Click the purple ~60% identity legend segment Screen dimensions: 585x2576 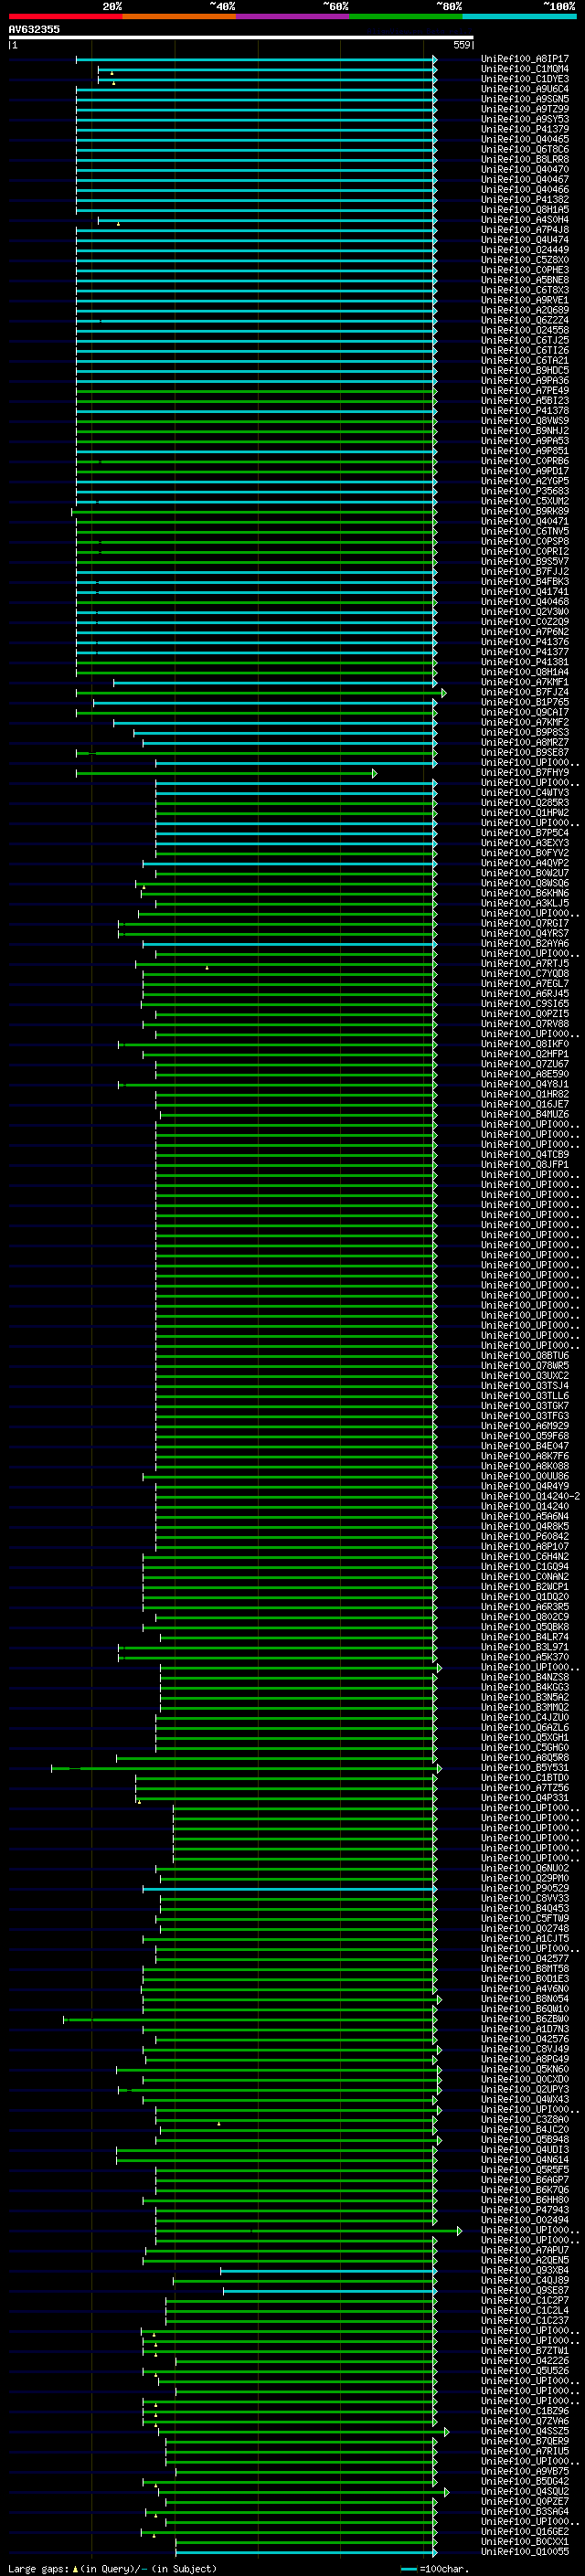[x=292, y=16]
